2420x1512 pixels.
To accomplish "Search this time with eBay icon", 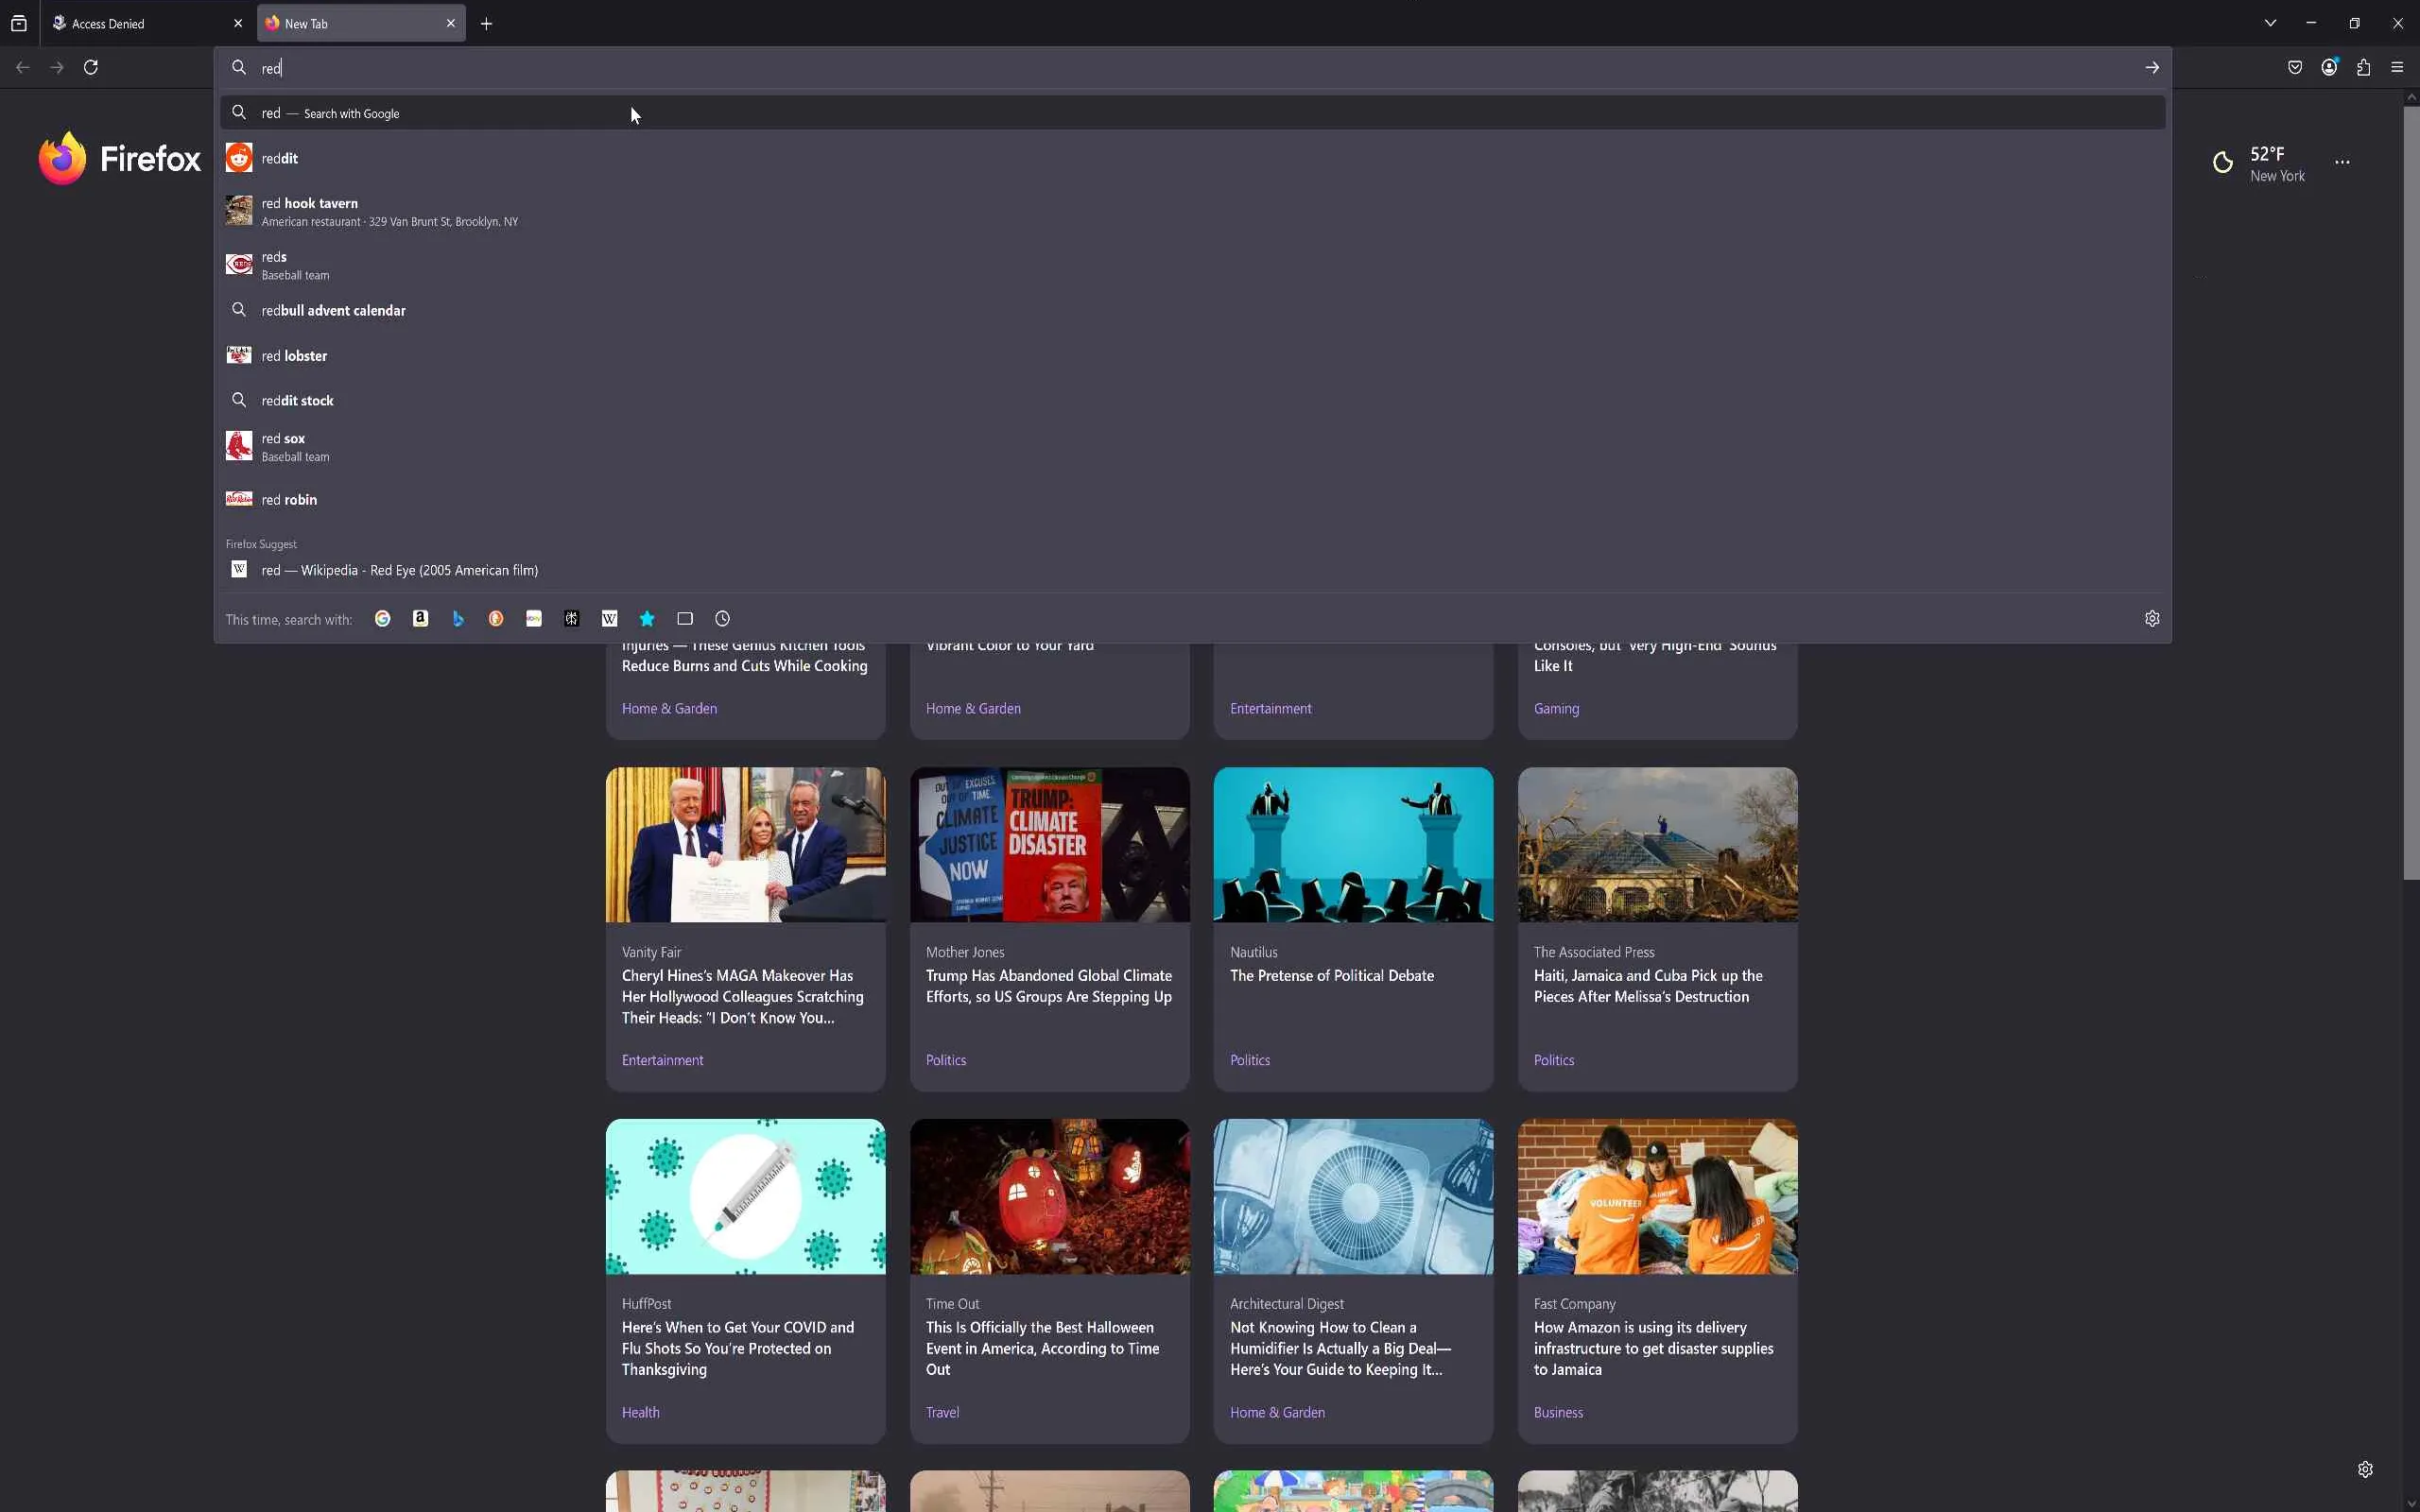I will pyautogui.click(x=534, y=619).
